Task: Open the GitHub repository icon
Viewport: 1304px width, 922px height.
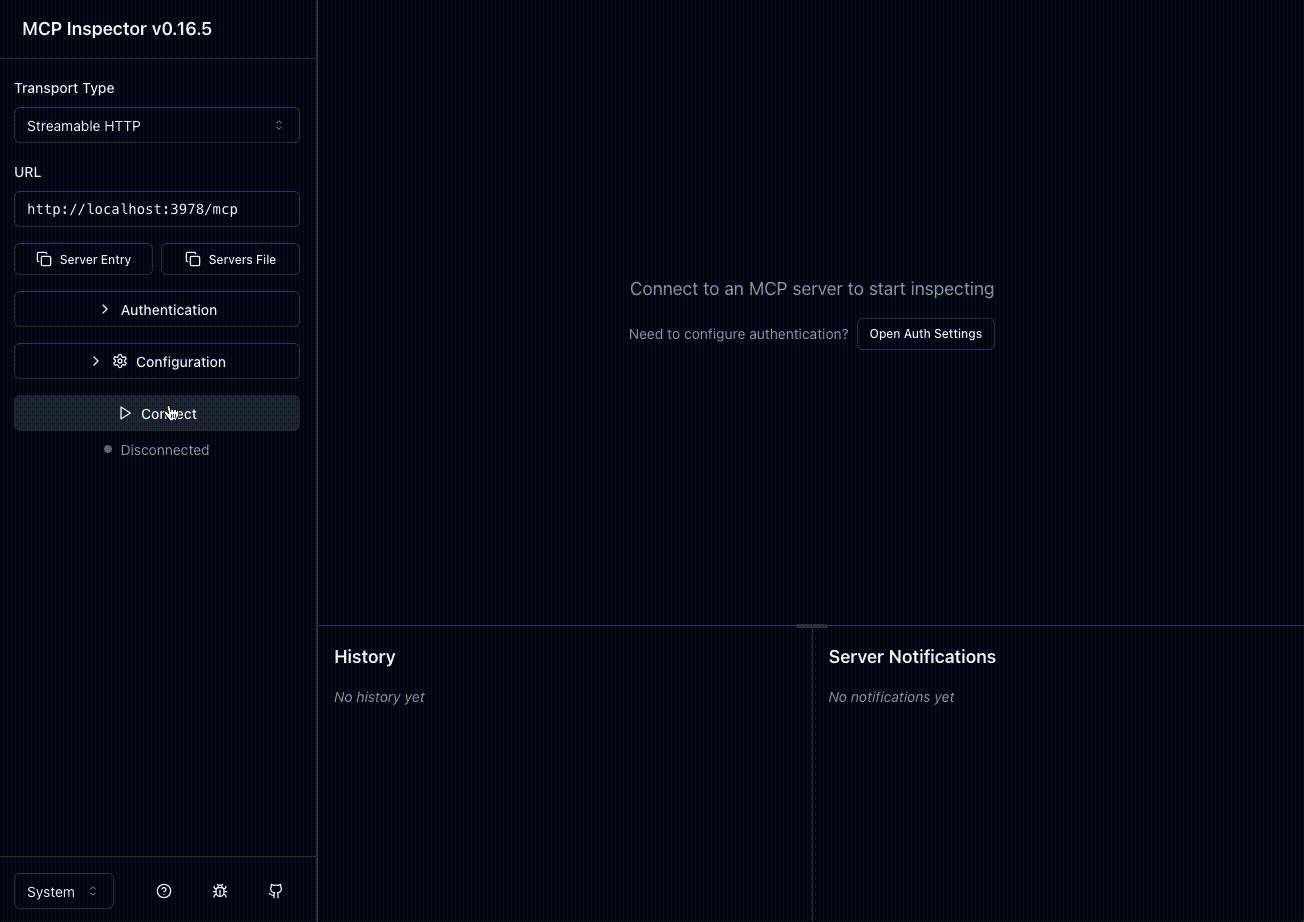Action: pyautogui.click(x=276, y=891)
